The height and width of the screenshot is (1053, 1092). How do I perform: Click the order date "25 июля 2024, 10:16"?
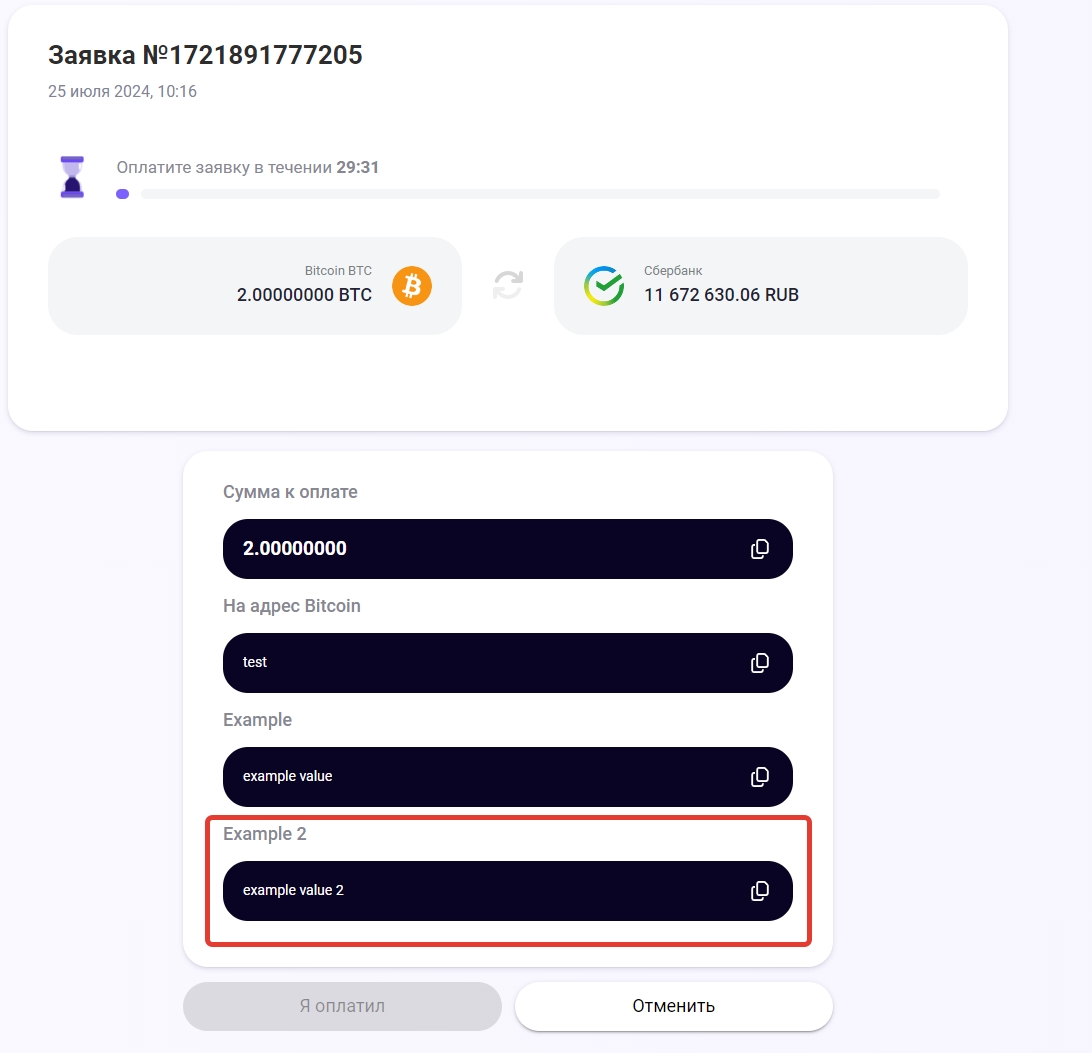coord(122,92)
